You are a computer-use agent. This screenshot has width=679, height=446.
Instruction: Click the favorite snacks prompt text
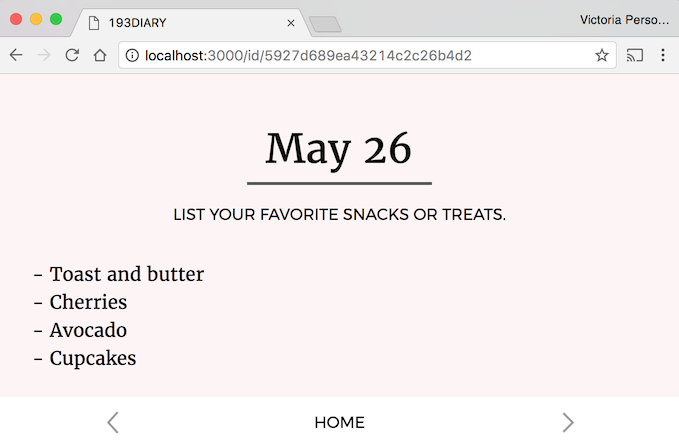tap(339, 214)
